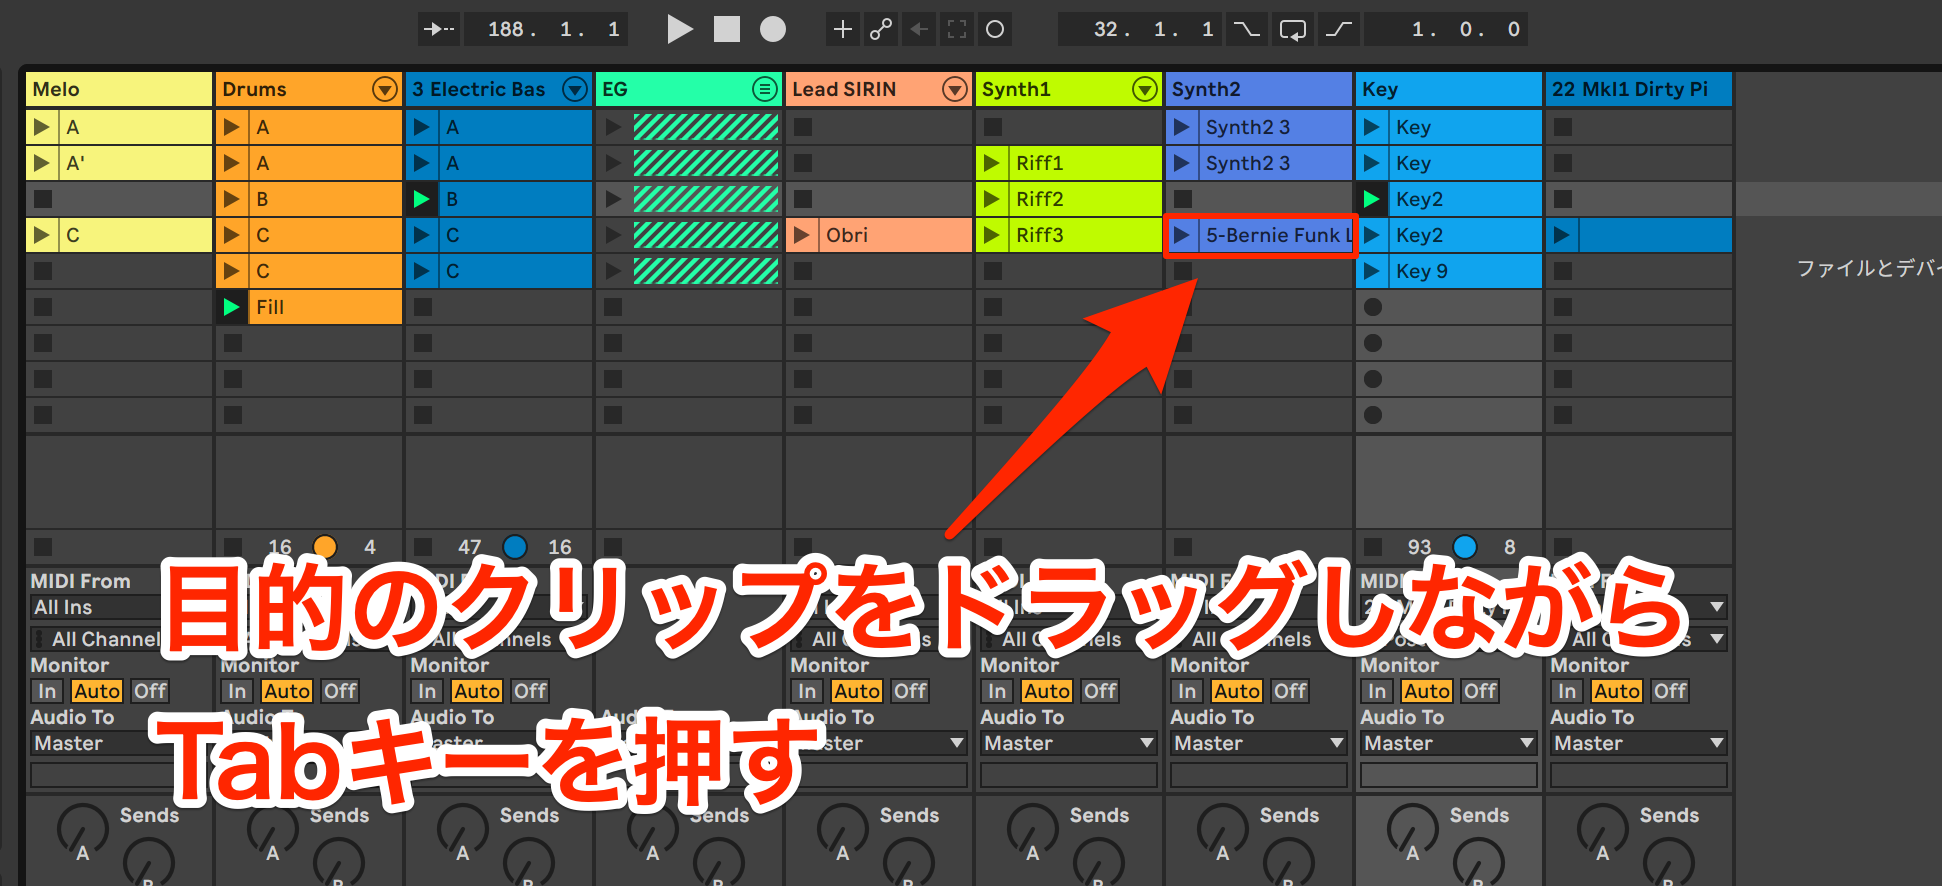Launch clip C in Melo track

pyautogui.click(x=41, y=235)
